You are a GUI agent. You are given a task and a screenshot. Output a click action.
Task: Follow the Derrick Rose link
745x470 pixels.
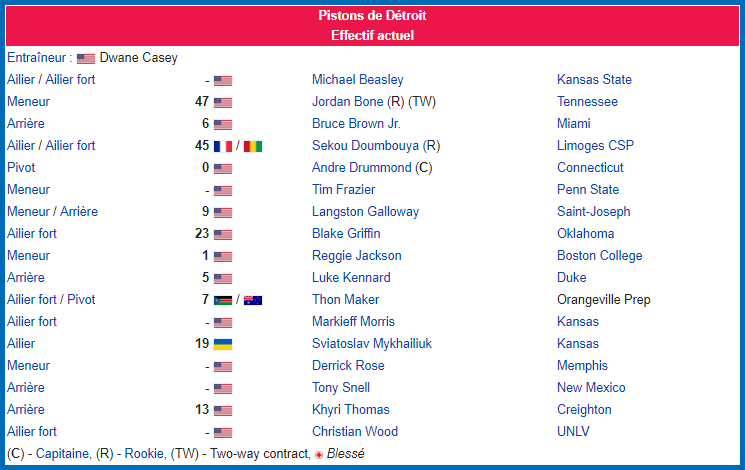click(348, 365)
